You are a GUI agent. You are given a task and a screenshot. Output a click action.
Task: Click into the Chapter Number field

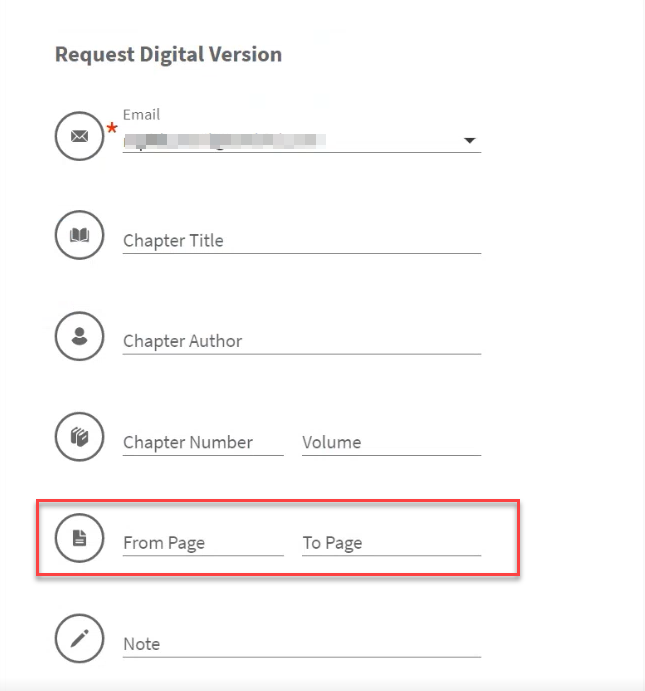coord(203,443)
